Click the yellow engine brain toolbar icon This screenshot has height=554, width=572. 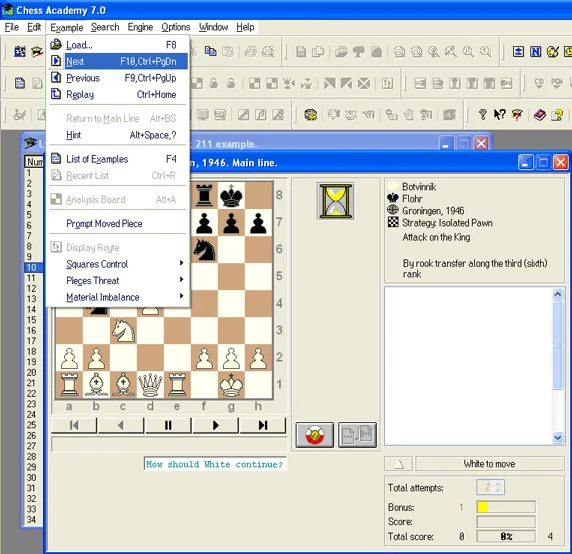pyautogui.click(x=310, y=115)
